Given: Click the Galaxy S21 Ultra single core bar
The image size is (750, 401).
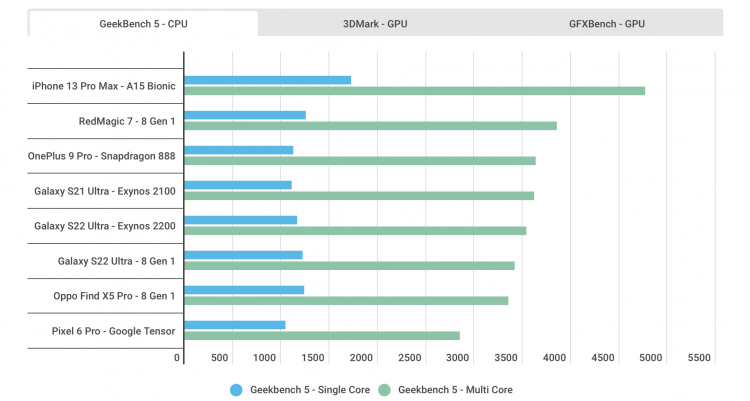Looking at the screenshot, I should 238,185.
